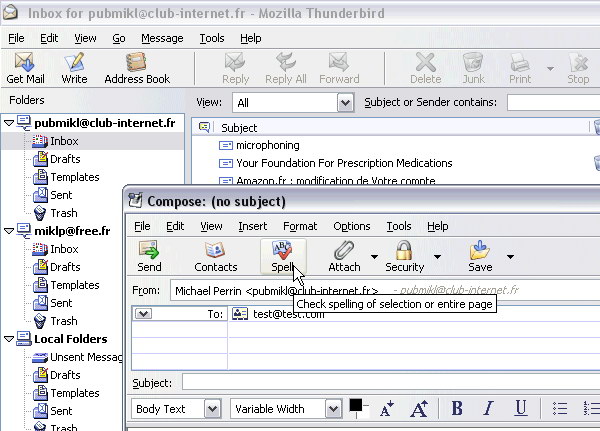Click larger font size icon
The image size is (600, 431).
tap(419, 409)
